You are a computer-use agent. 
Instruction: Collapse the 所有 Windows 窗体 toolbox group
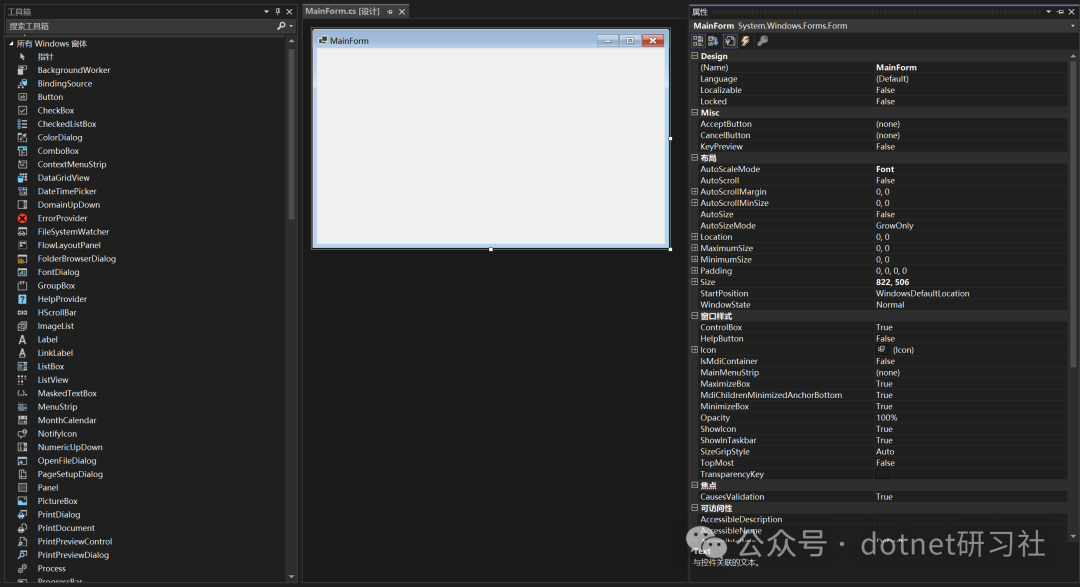tap(11, 44)
